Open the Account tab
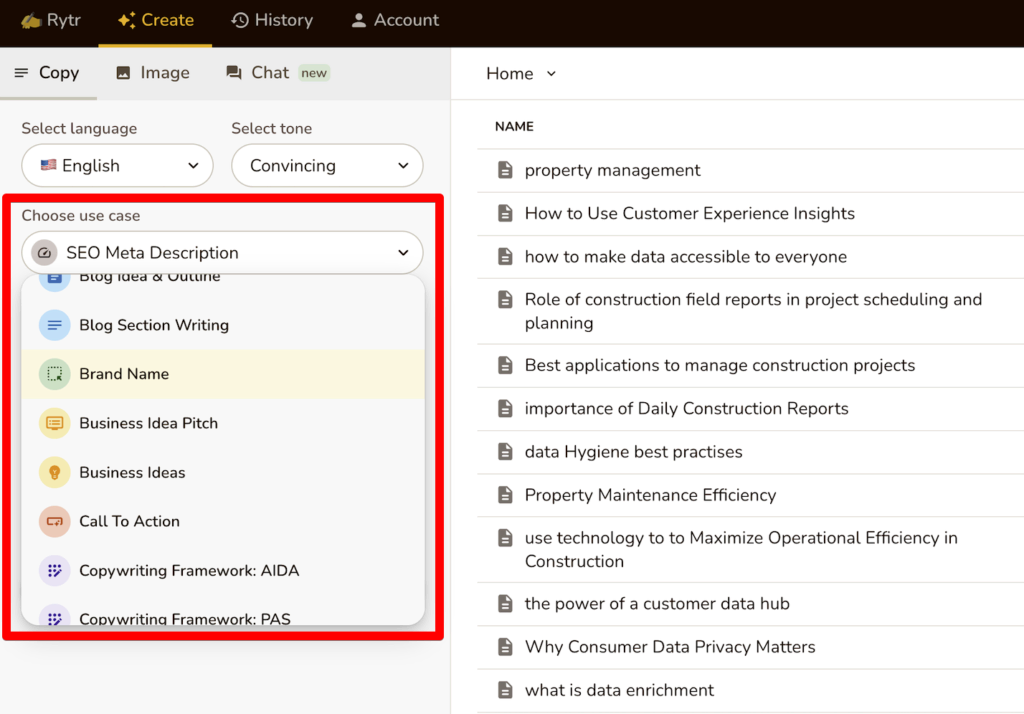 395,20
